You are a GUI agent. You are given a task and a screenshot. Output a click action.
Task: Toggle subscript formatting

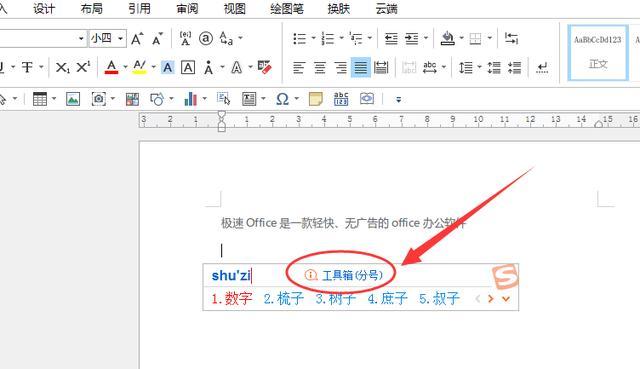(62, 67)
